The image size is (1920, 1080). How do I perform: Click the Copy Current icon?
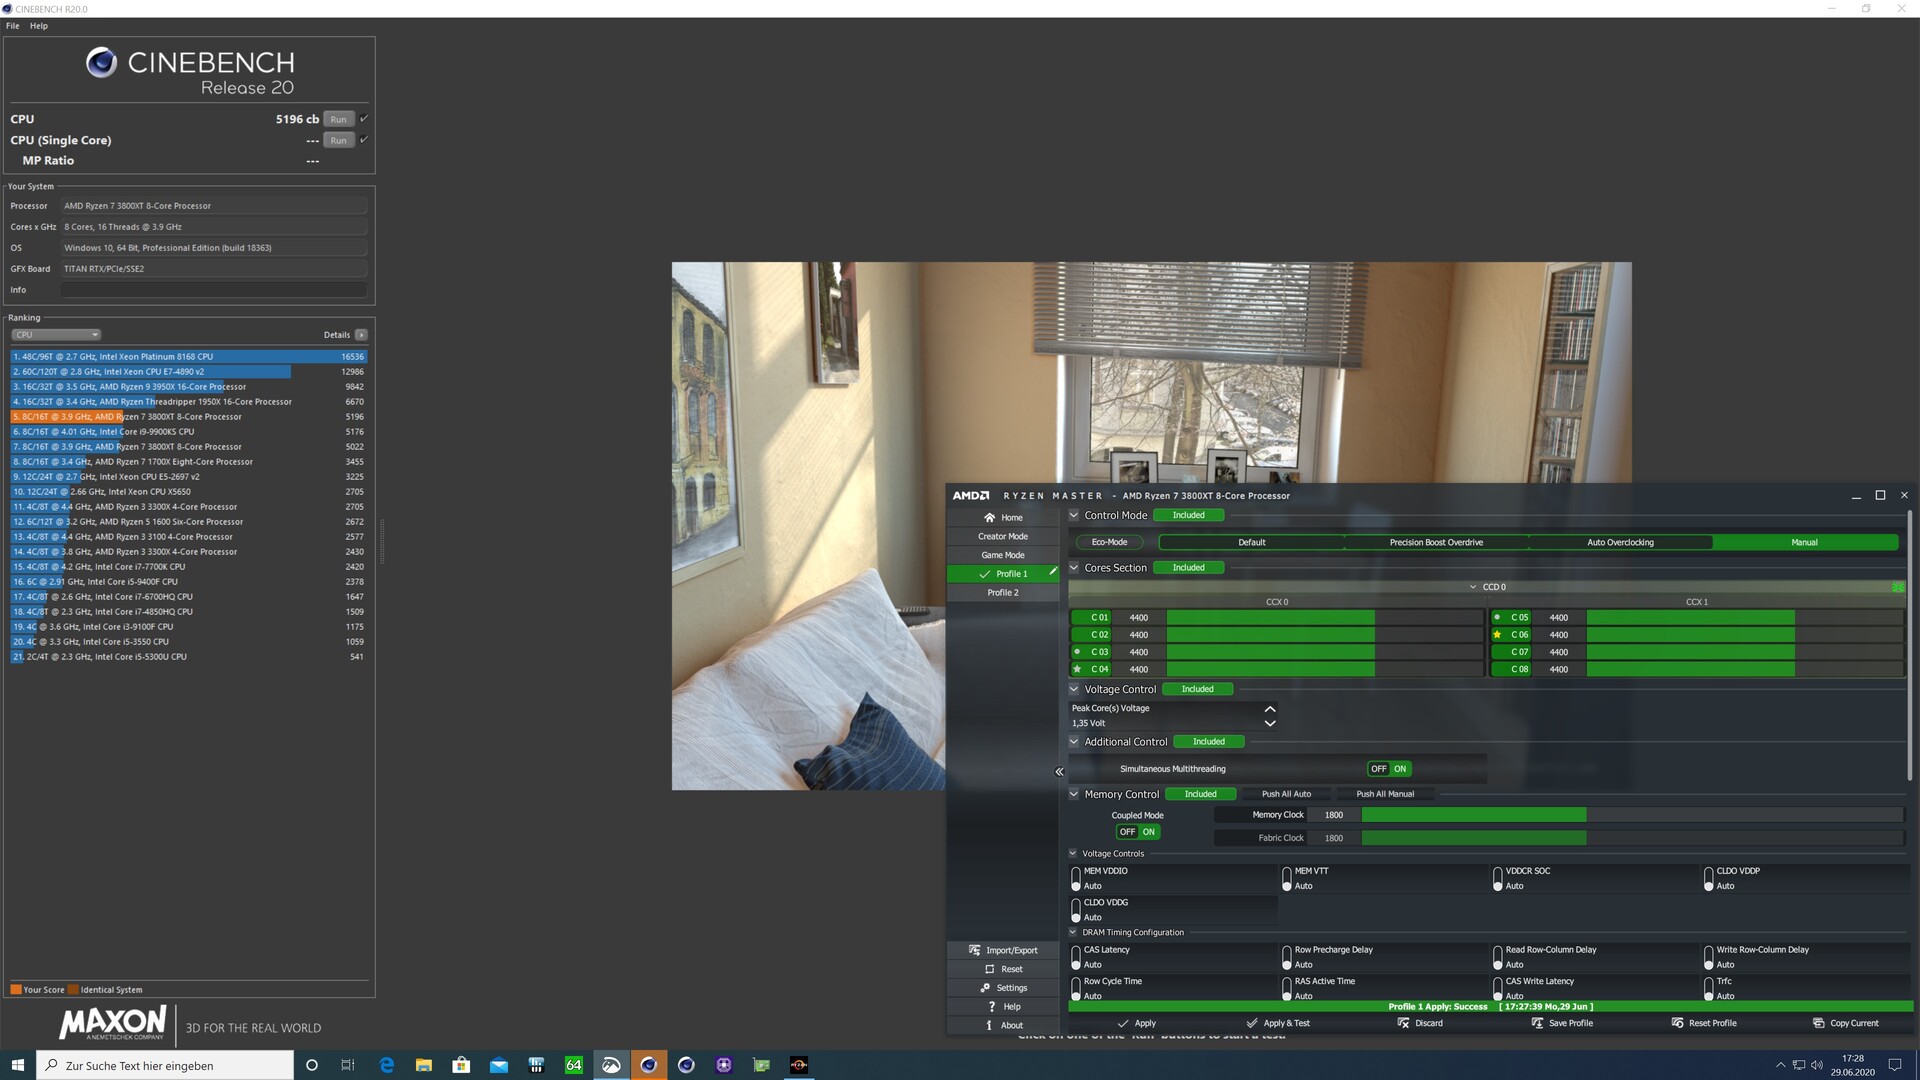click(x=1818, y=1023)
